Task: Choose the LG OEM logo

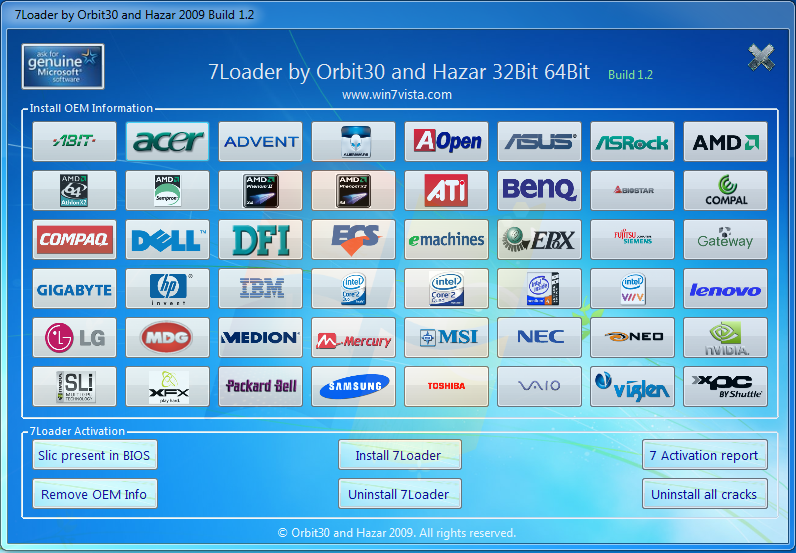Action: (74, 338)
